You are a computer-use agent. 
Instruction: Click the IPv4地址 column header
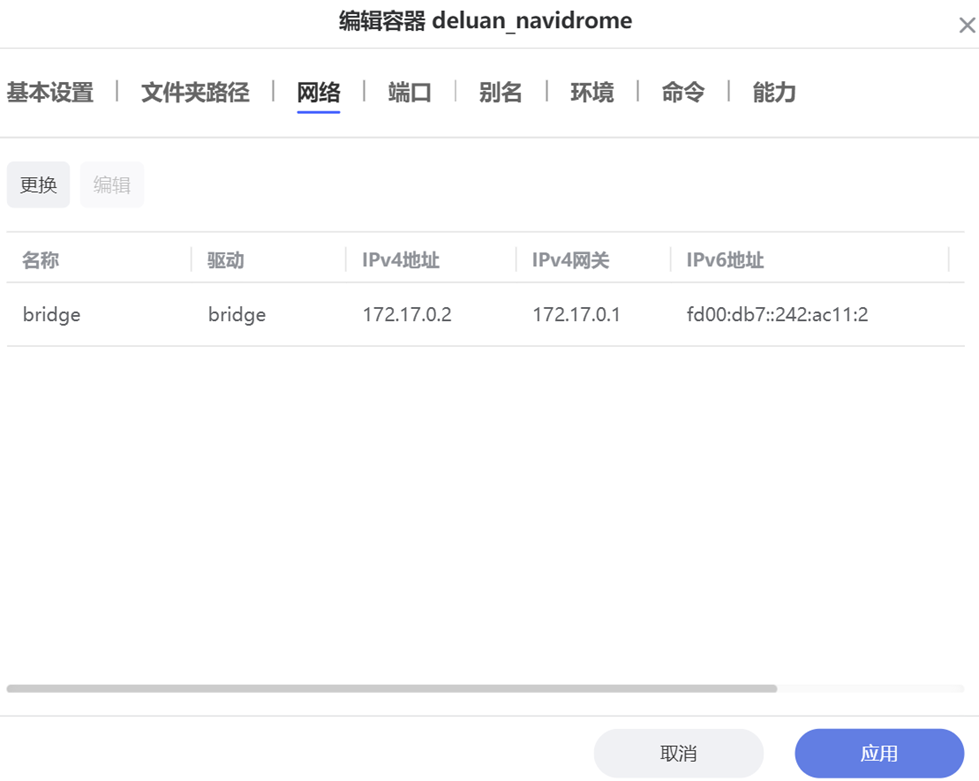coord(401,260)
